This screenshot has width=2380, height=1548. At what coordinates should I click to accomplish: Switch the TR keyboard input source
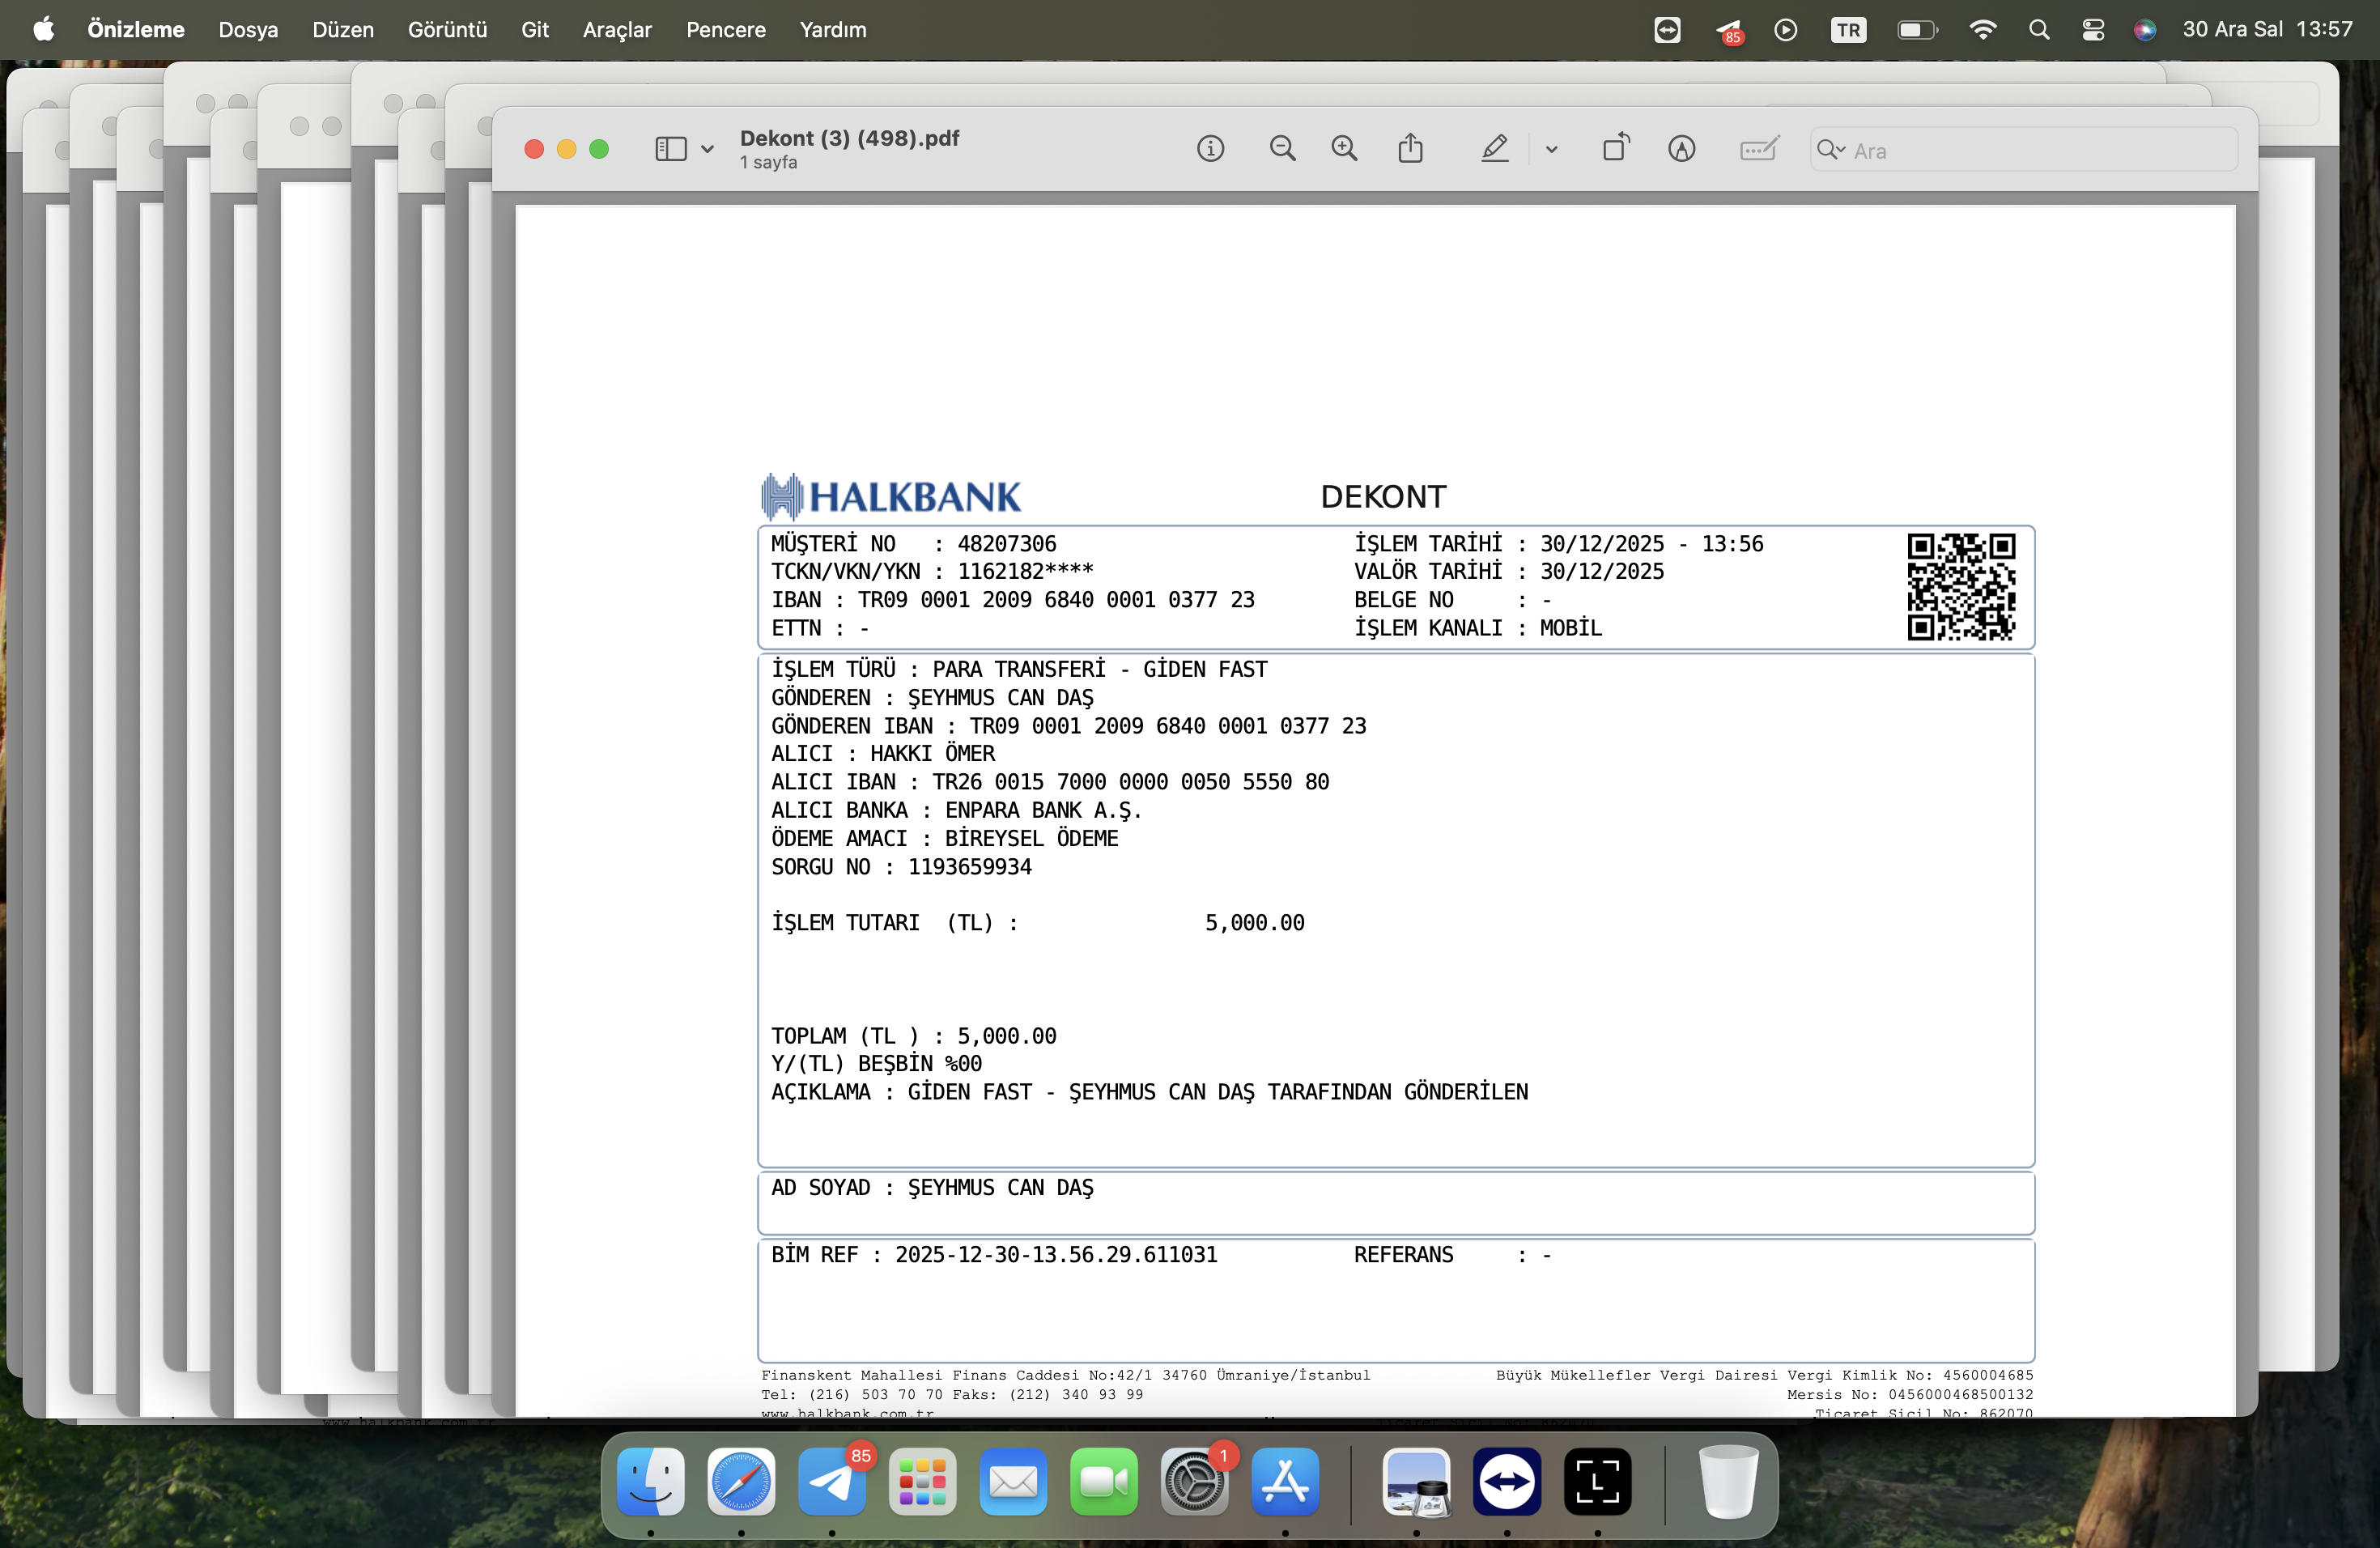point(1848,30)
